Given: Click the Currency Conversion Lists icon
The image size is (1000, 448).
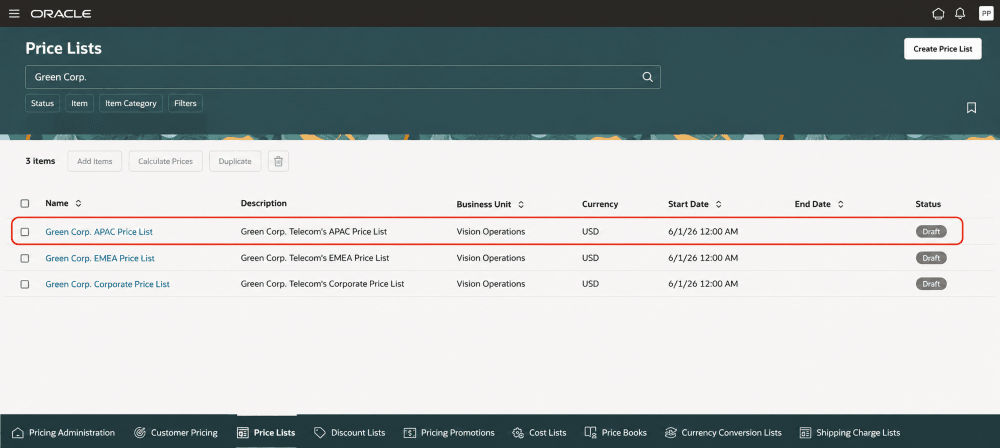Looking at the screenshot, I should click(670, 433).
